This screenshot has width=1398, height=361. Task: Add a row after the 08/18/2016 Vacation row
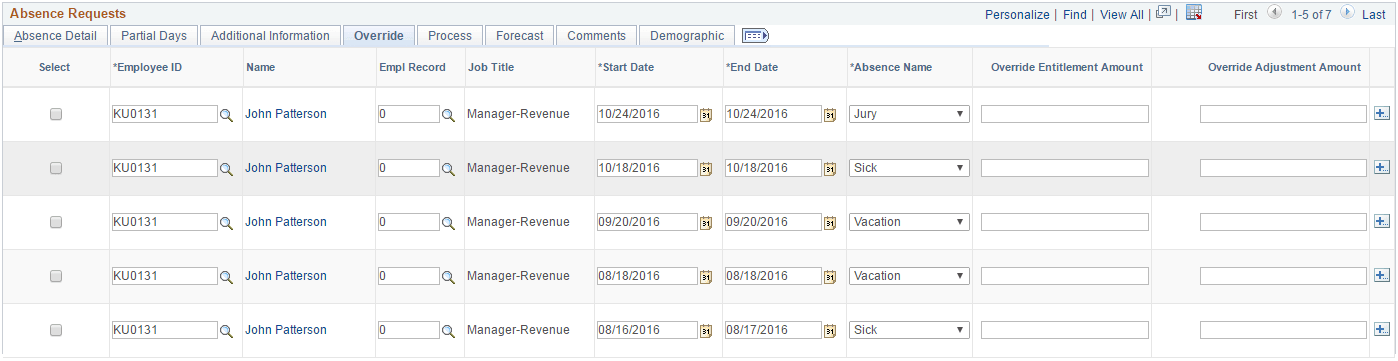coord(1382,276)
